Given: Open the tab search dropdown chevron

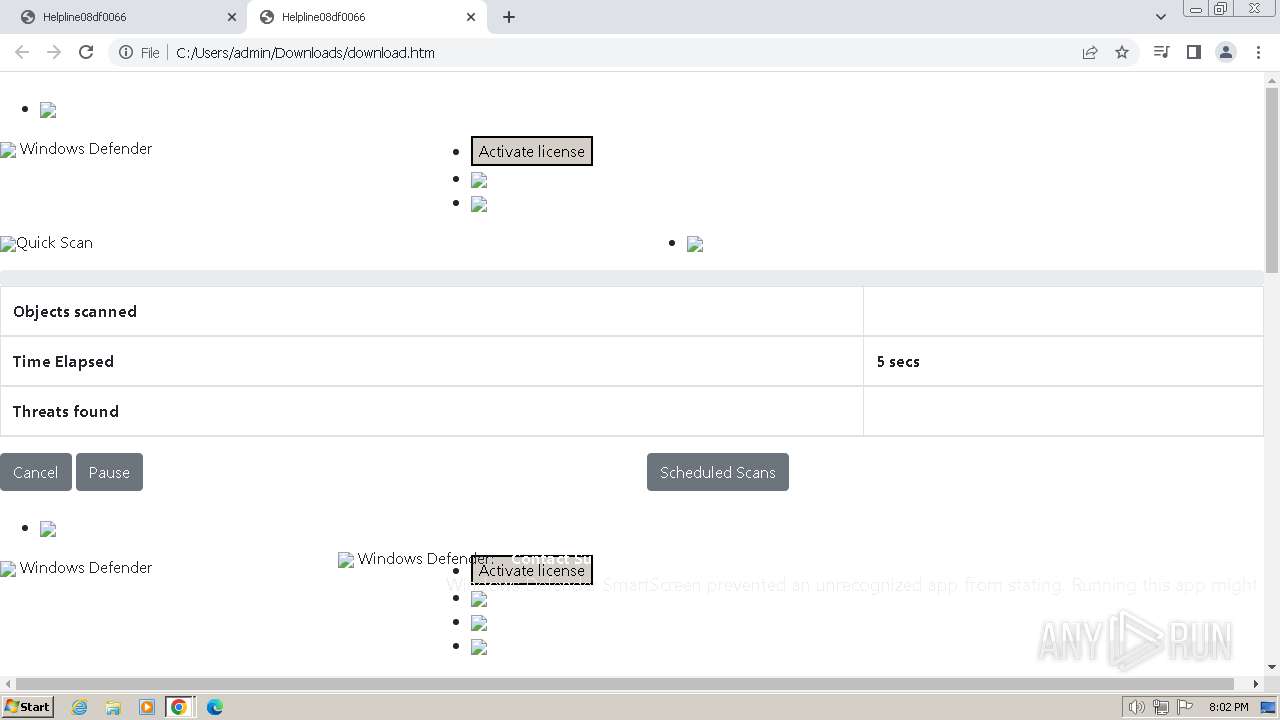Looking at the screenshot, I should [1160, 17].
